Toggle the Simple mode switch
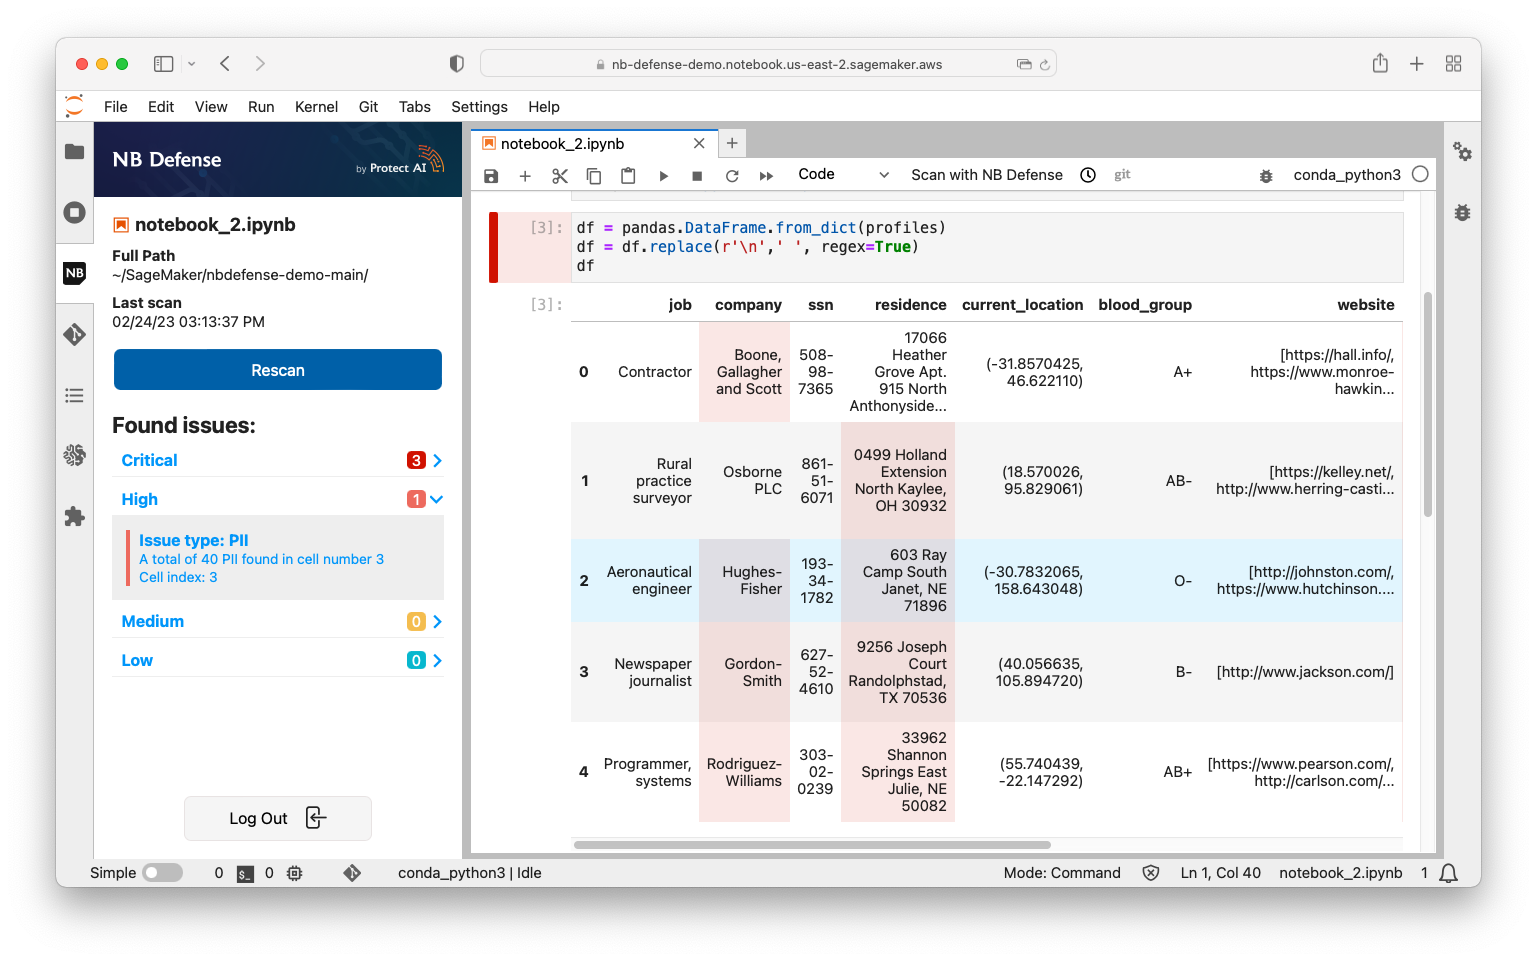This screenshot has width=1537, height=961. coord(162,873)
